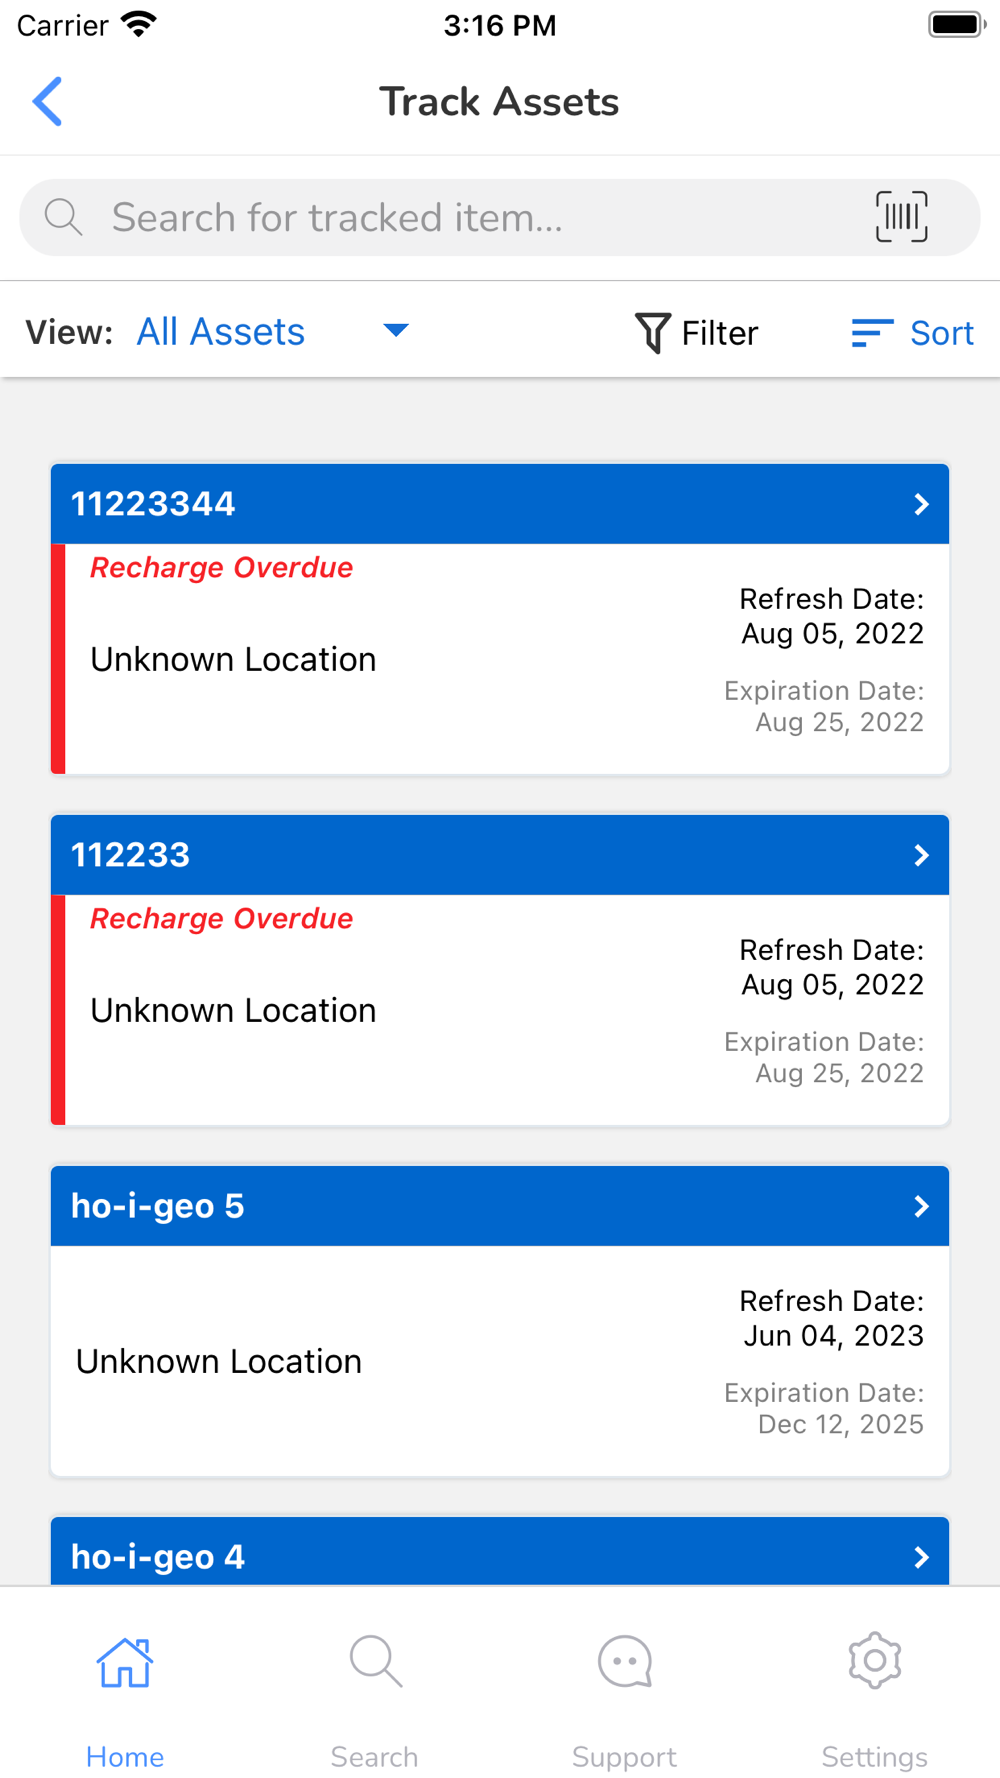1000x1778 pixels.
Task: Tap the Sort lines icon
Action: point(871,333)
